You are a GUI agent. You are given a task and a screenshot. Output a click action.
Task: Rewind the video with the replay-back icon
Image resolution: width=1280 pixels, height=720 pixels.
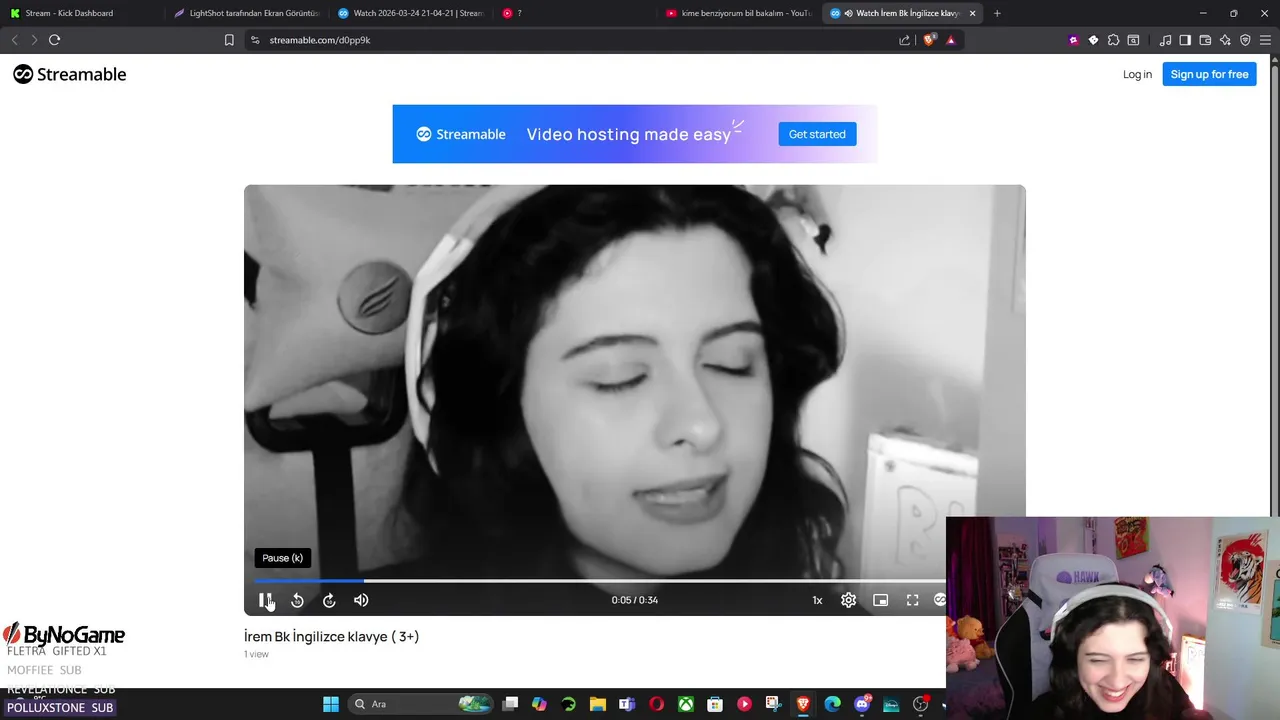click(297, 600)
